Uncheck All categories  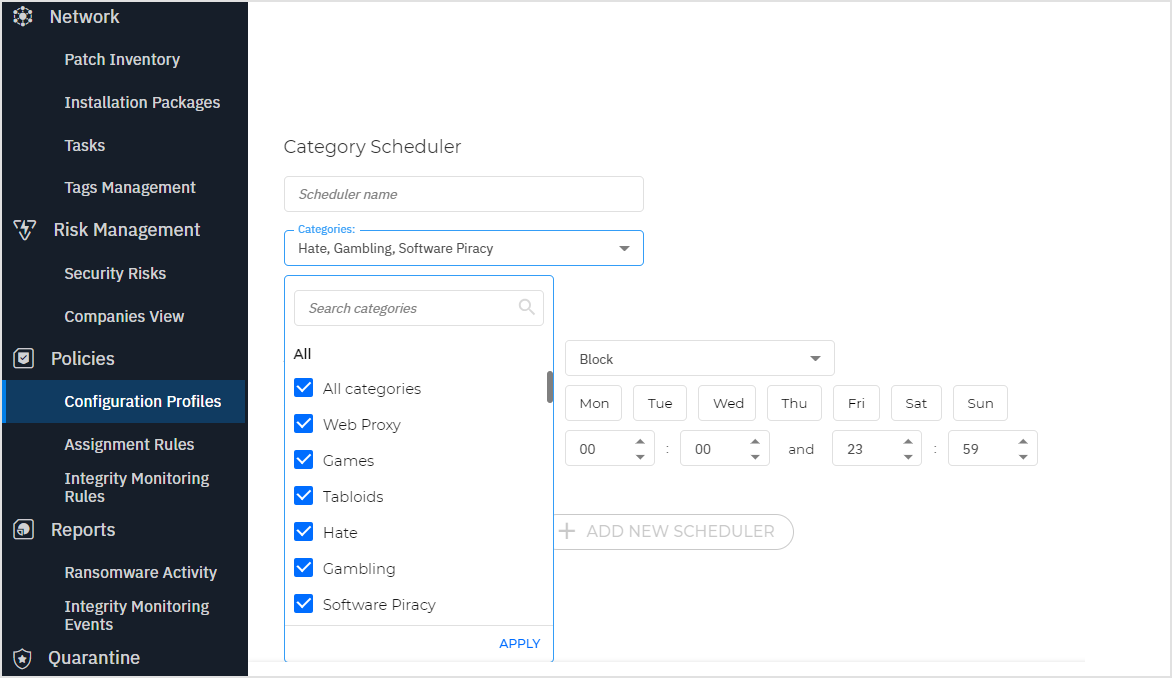coord(303,388)
